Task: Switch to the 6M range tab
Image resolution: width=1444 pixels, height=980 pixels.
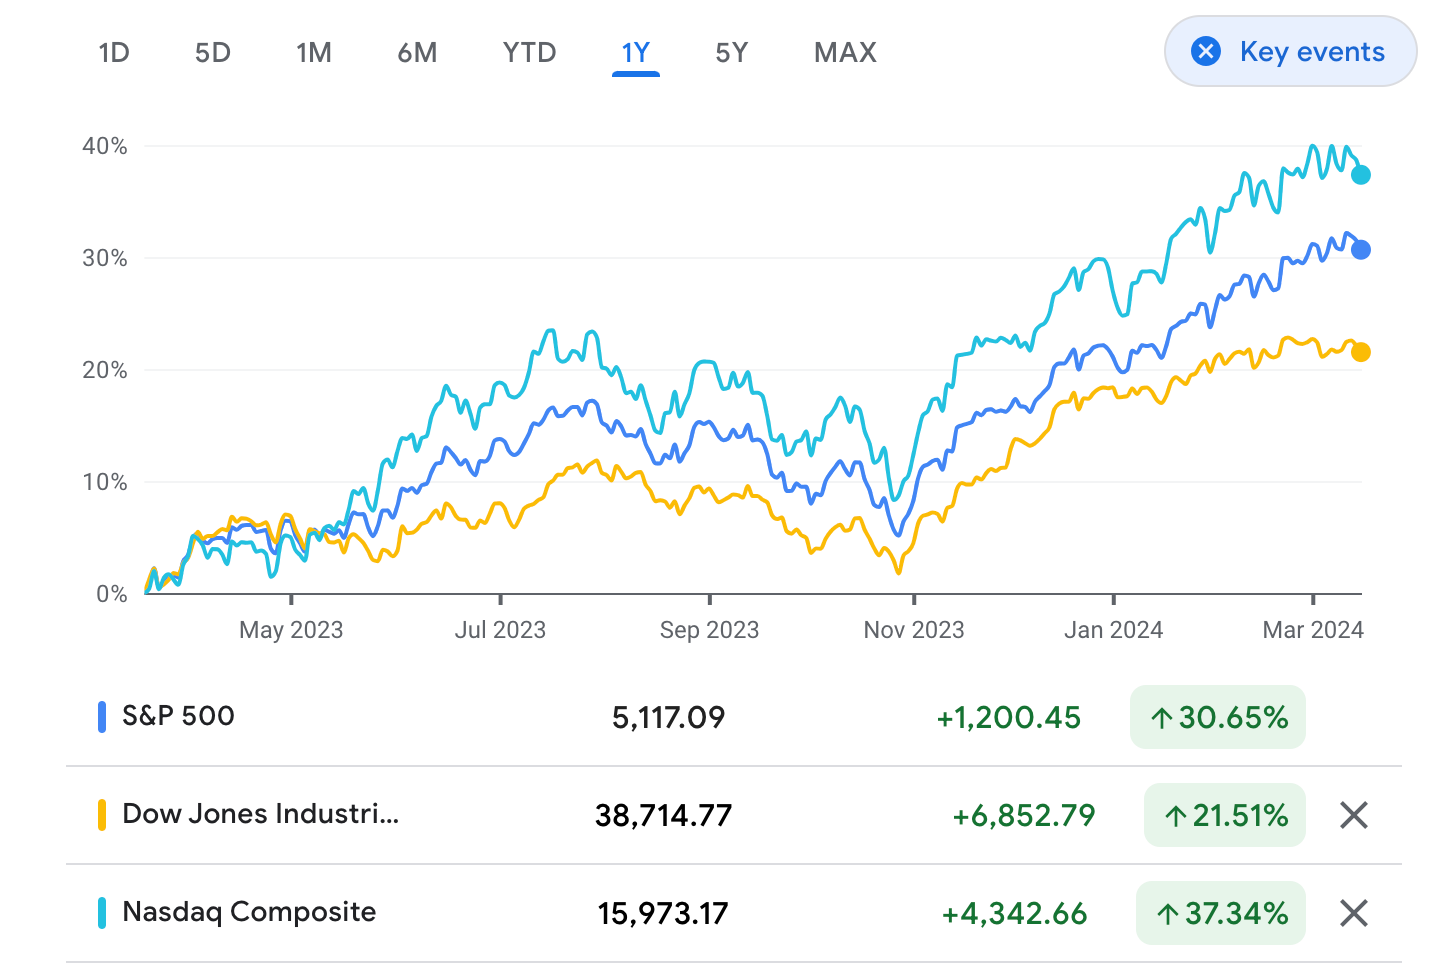Action: click(x=417, y=53)
